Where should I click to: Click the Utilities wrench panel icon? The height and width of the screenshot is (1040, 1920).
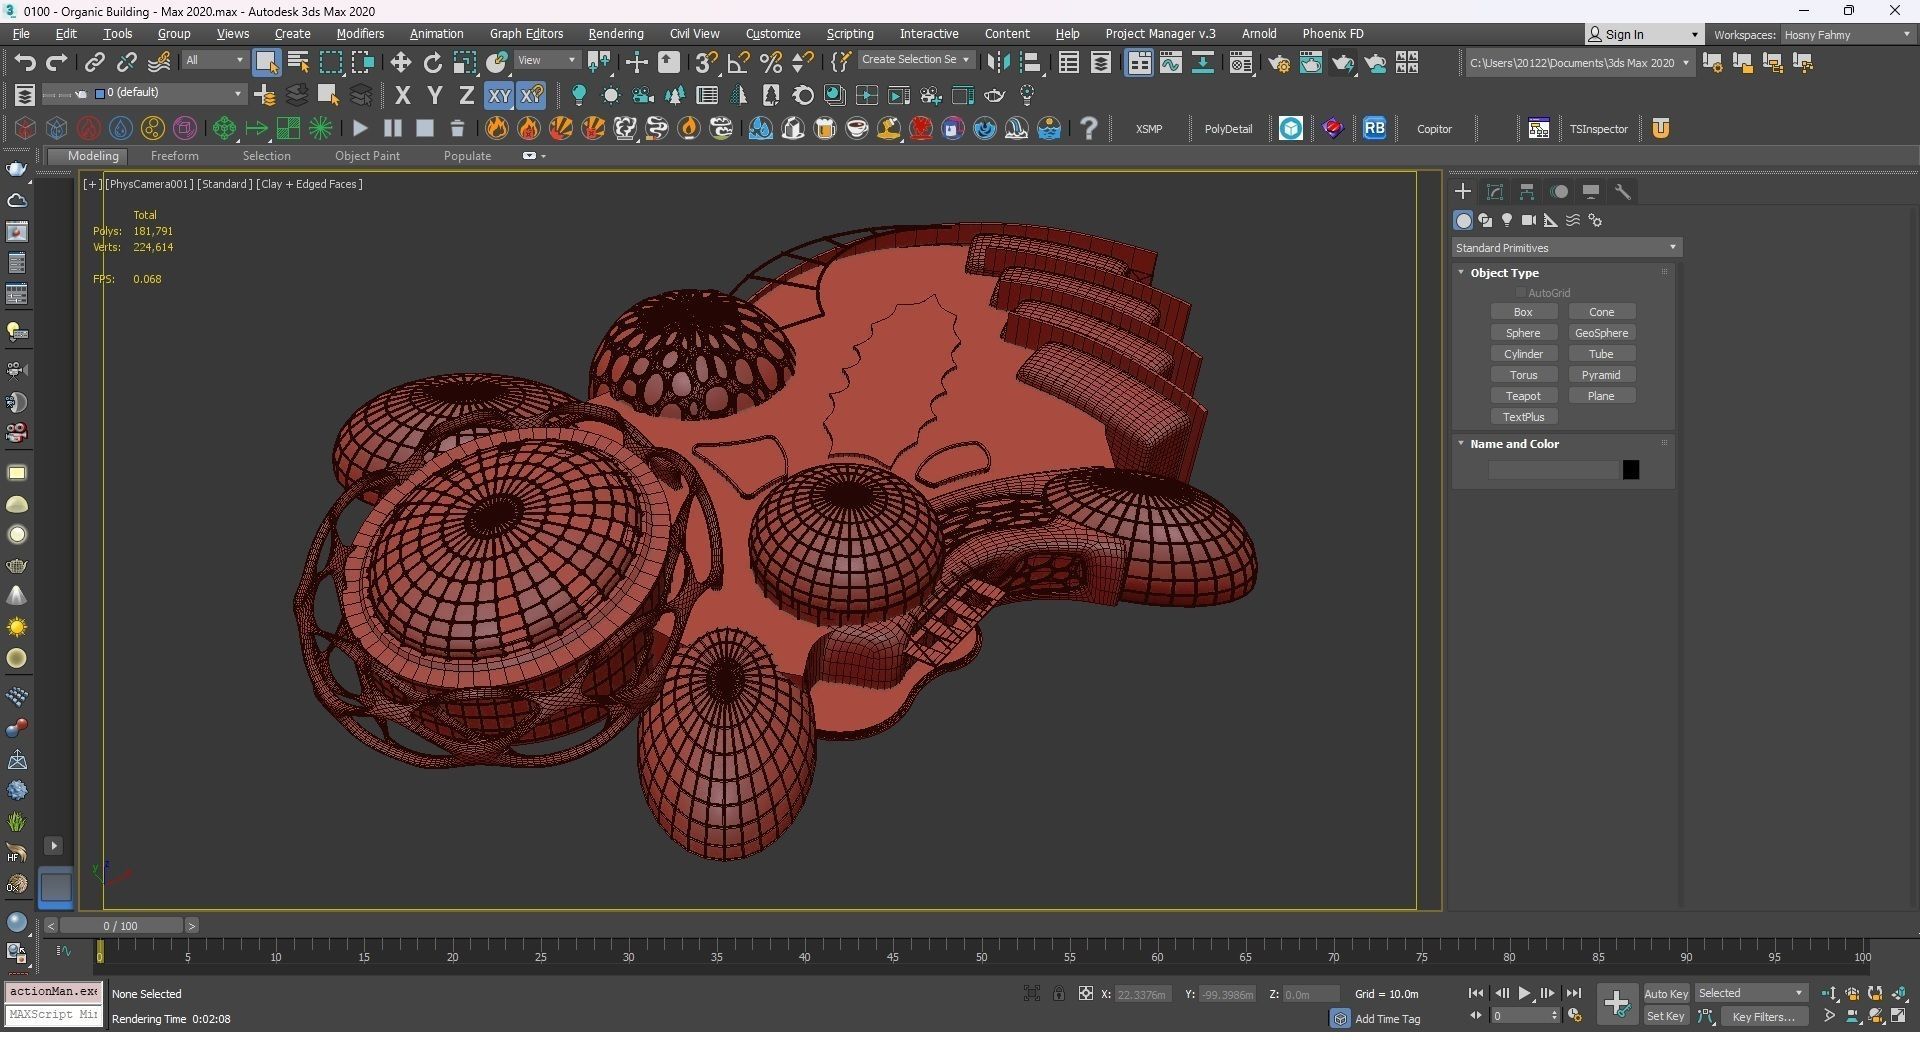(x=1623, y=192)
